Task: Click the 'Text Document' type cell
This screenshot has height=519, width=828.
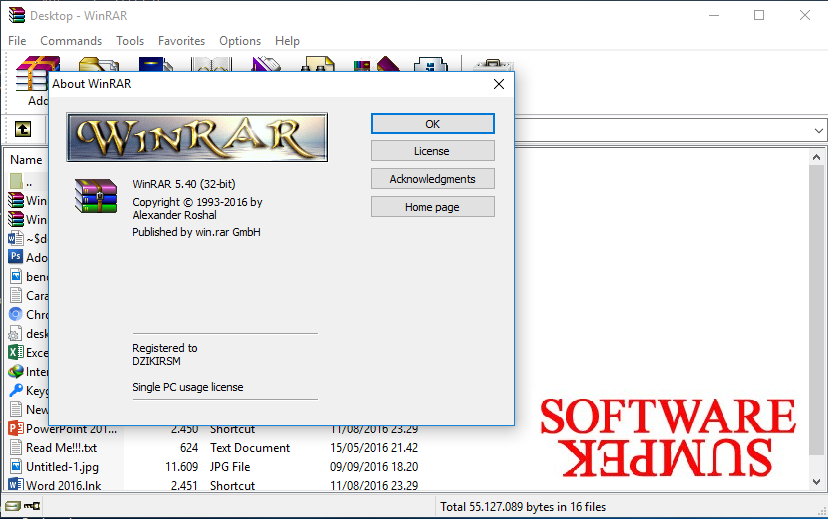Action: [x=250, y=448]
